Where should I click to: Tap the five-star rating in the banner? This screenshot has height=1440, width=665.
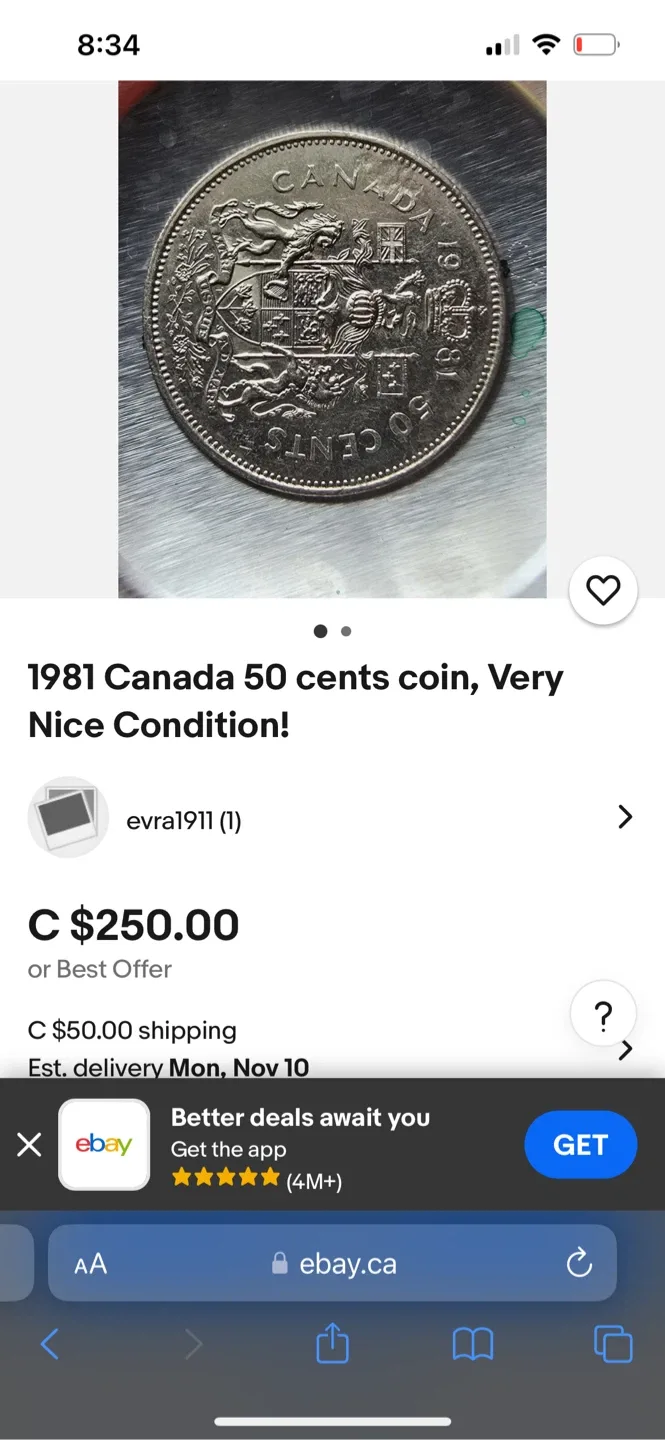coord(226,1179)
